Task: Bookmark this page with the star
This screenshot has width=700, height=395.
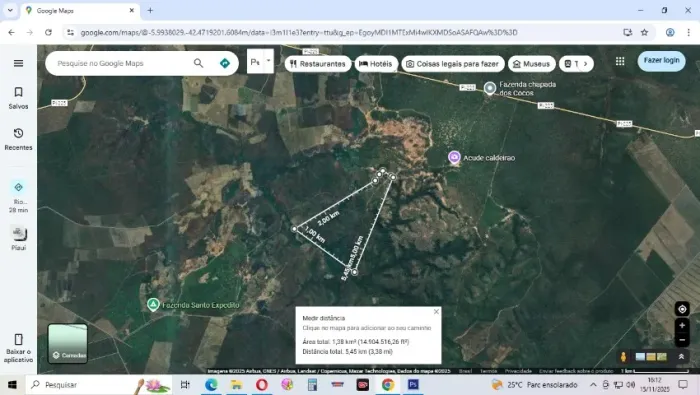Action: coord(644,33)
